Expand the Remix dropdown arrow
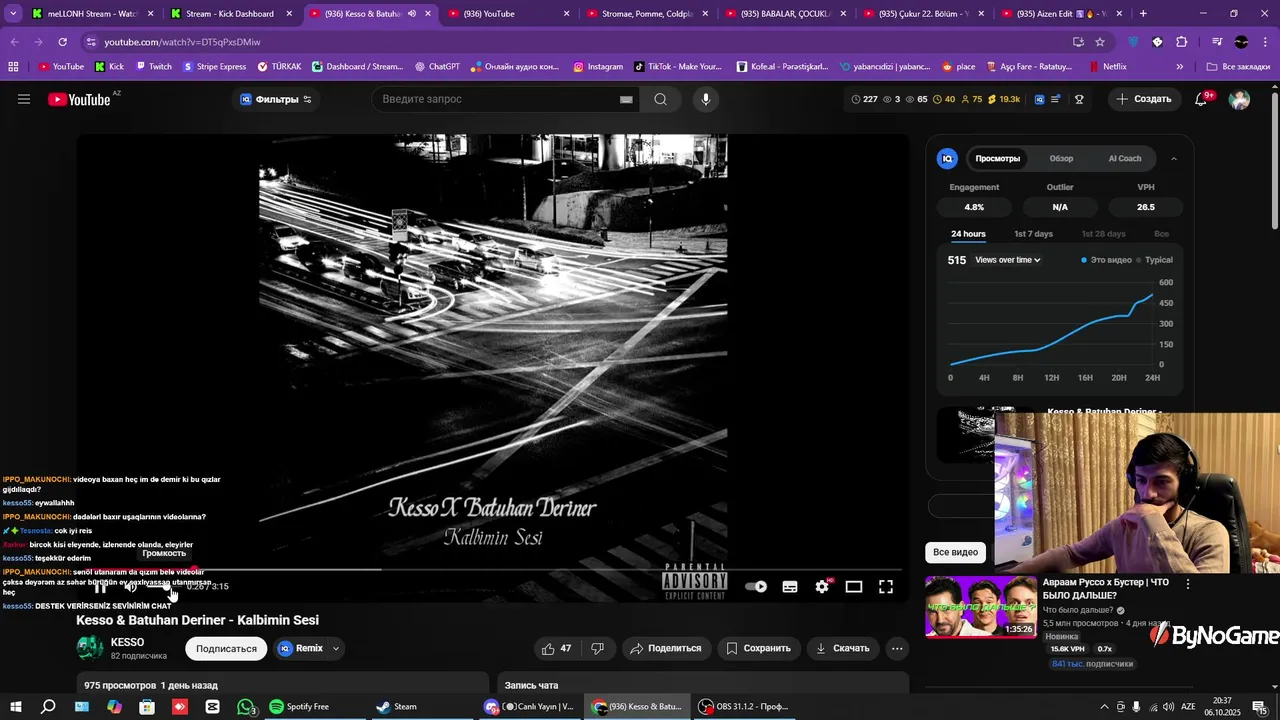Screen dimensions: 1280x720 click(x=336, y=648)
